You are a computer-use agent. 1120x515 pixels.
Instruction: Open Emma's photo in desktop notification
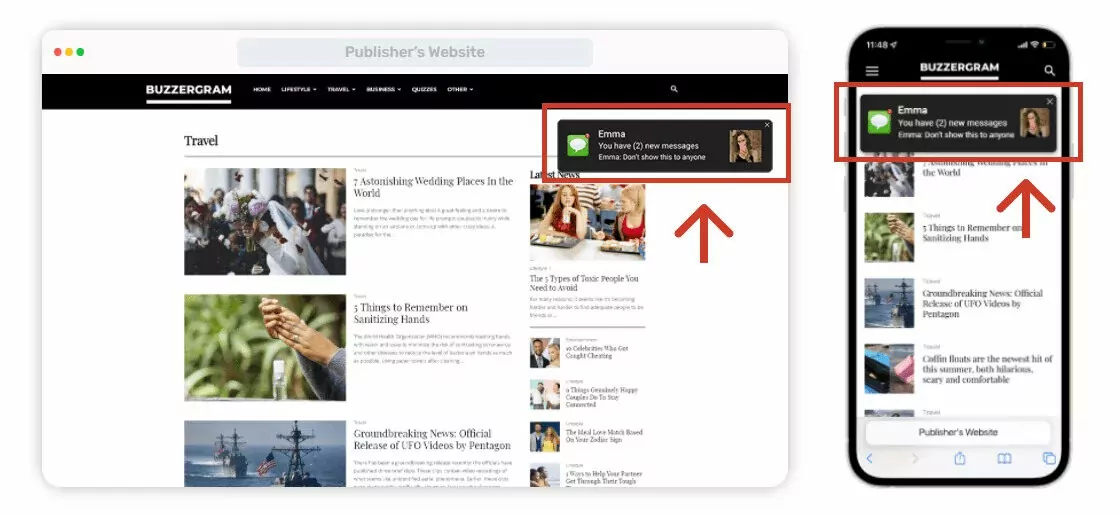coord(745,146)
